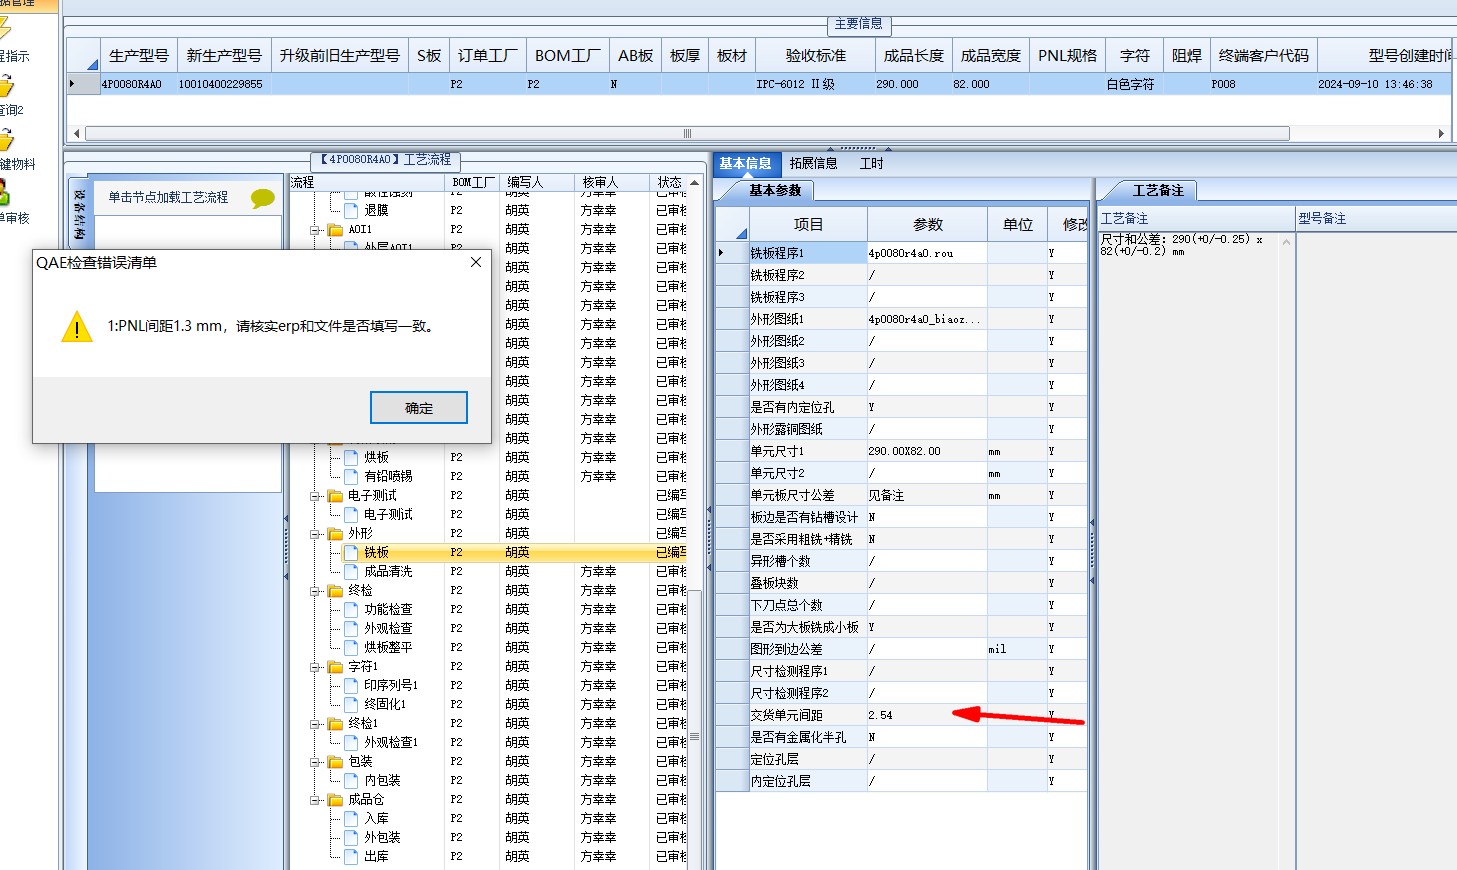Collapse the 成品仓 folder node

pyautogui.click(x=316, y=799)
